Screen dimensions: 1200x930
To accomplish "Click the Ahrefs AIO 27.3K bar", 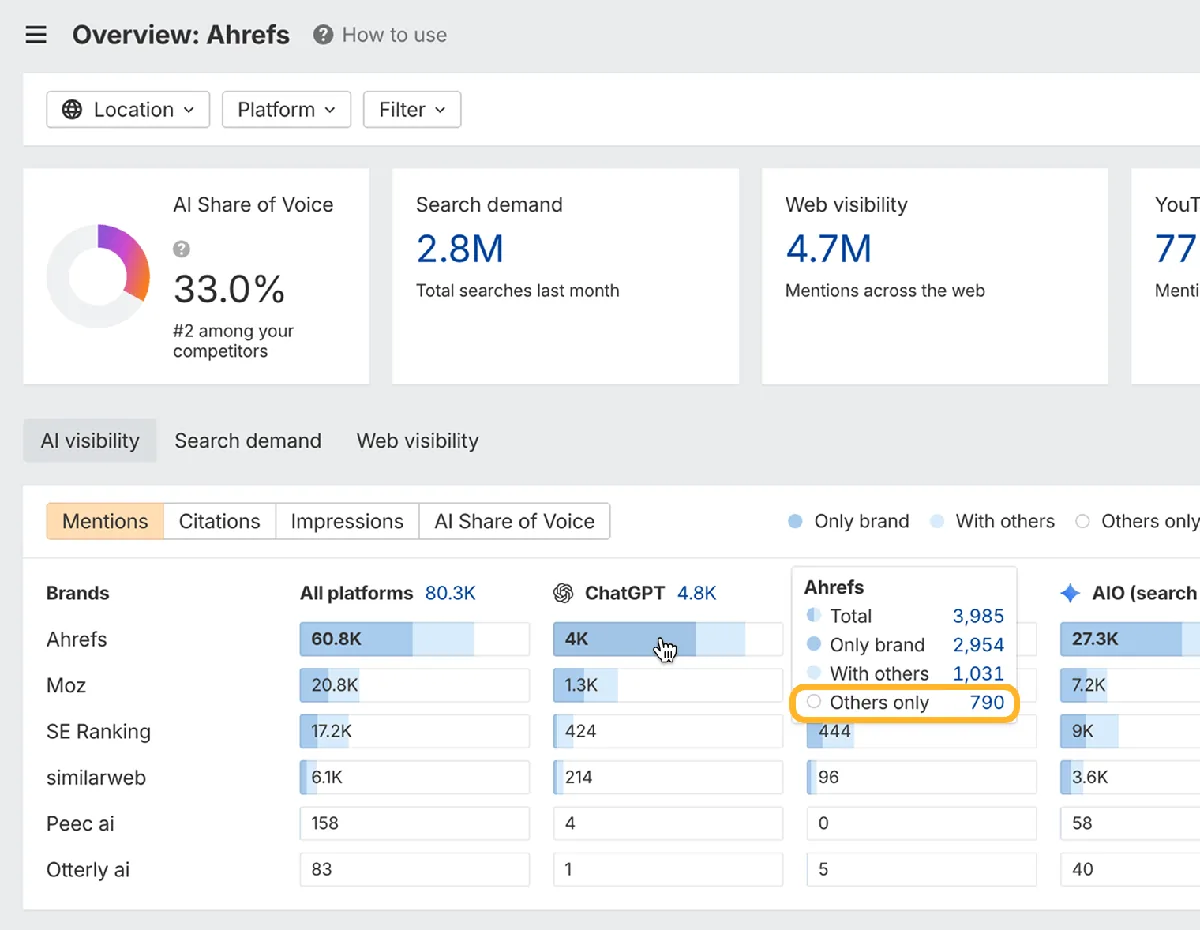I will click(x=1130, y=639).
